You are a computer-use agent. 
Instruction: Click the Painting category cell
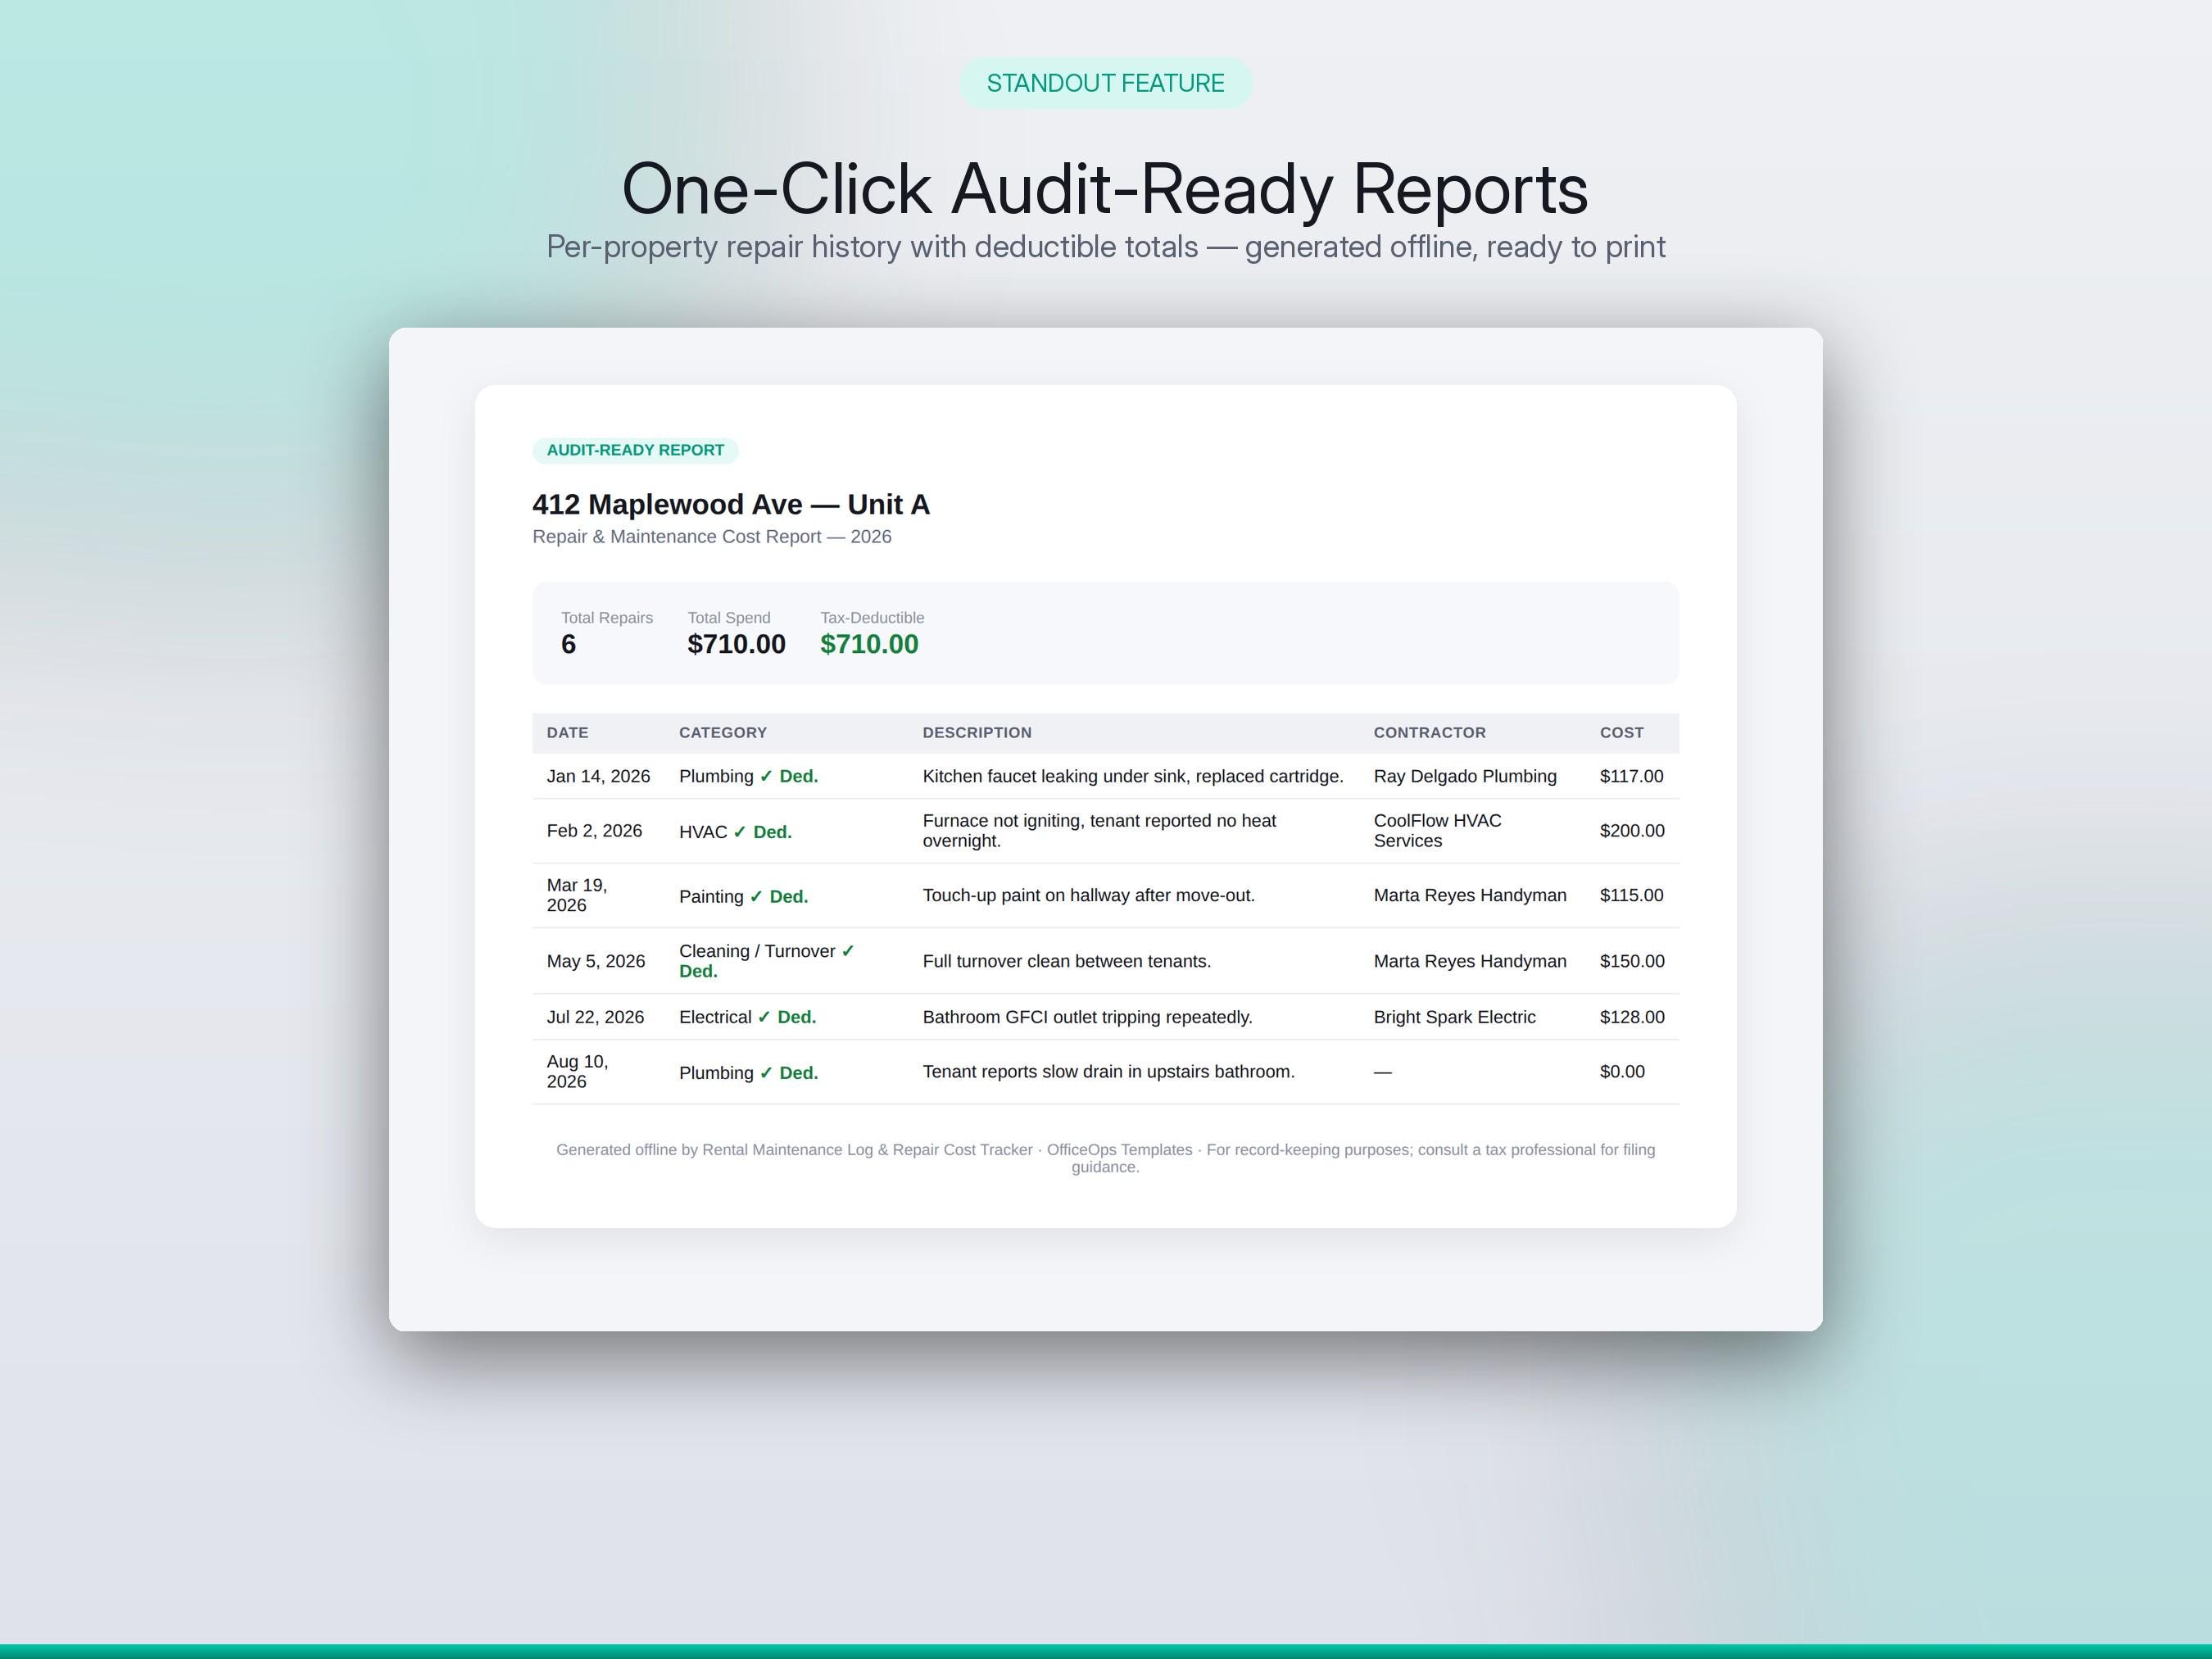pyautogui.click(x=743, y=897)
